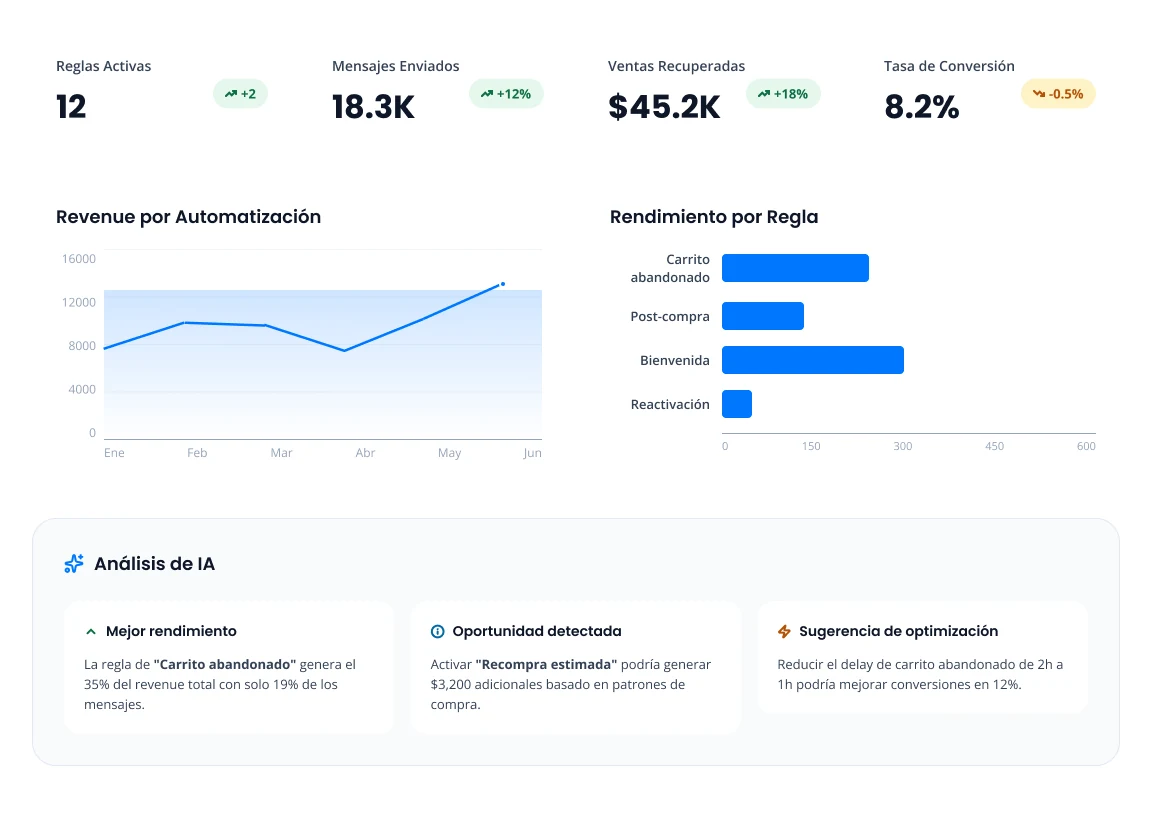Viewport: 1152px width, 813px height.
Task: Click the Tasa de Conversión metric title
Action: [949, 66]
